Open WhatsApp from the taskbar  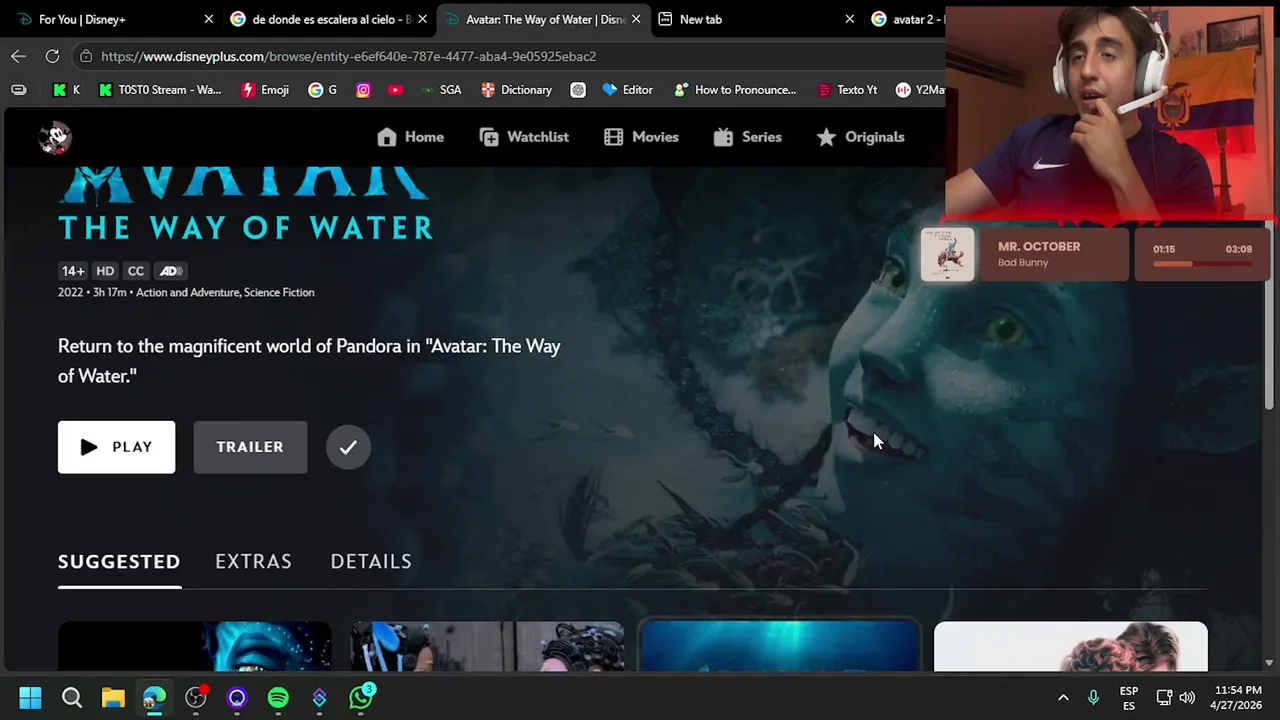coord(361,697)
